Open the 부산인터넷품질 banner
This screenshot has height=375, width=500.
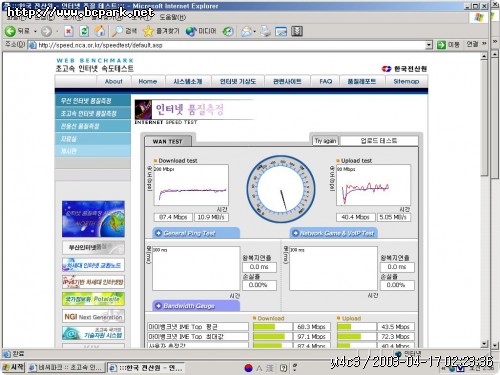[x=93, y=248]
